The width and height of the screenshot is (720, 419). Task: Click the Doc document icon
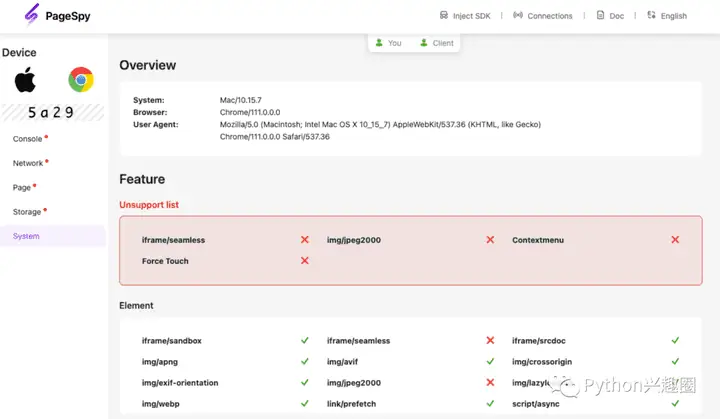(x=600, y=15)
